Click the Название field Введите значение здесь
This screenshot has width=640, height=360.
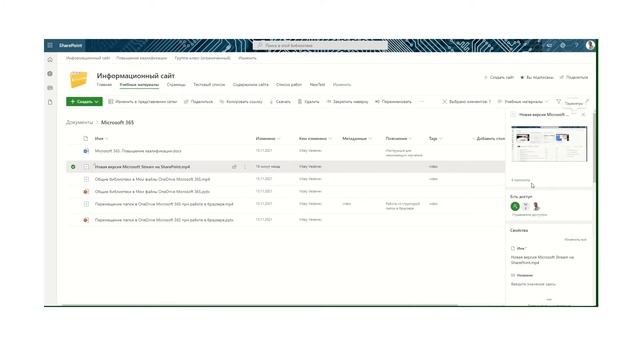pos(533,284)
